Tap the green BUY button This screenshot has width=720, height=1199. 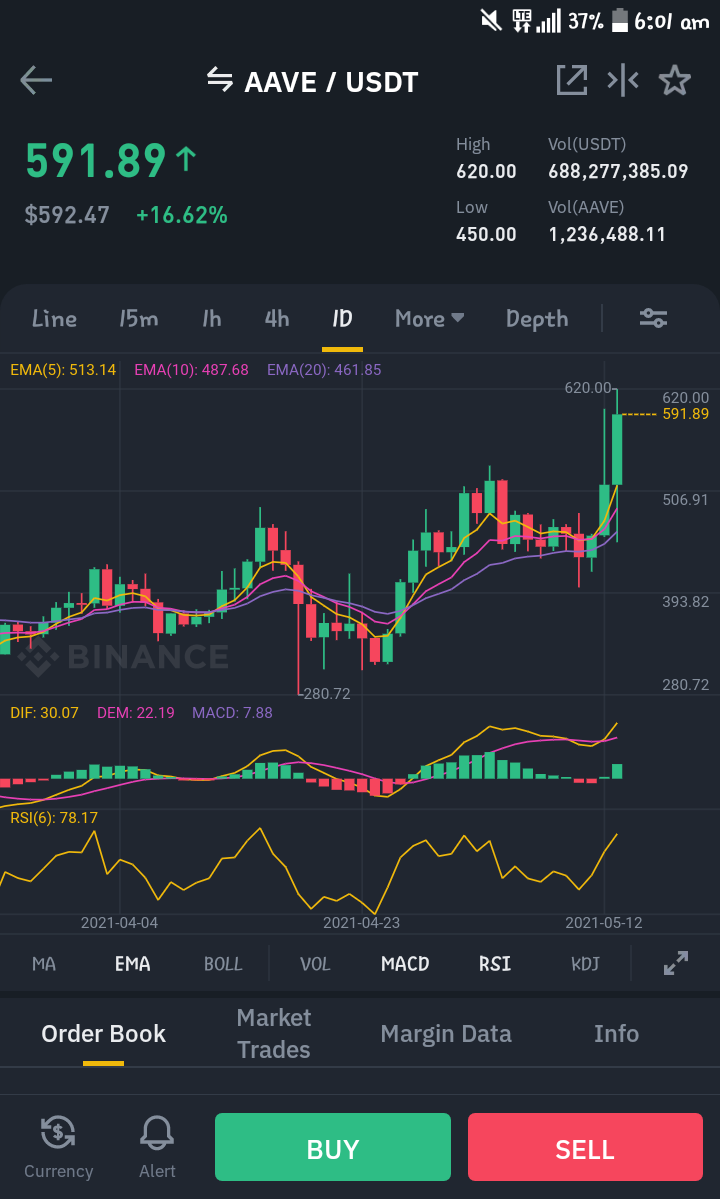click(x=332, y=1147)
